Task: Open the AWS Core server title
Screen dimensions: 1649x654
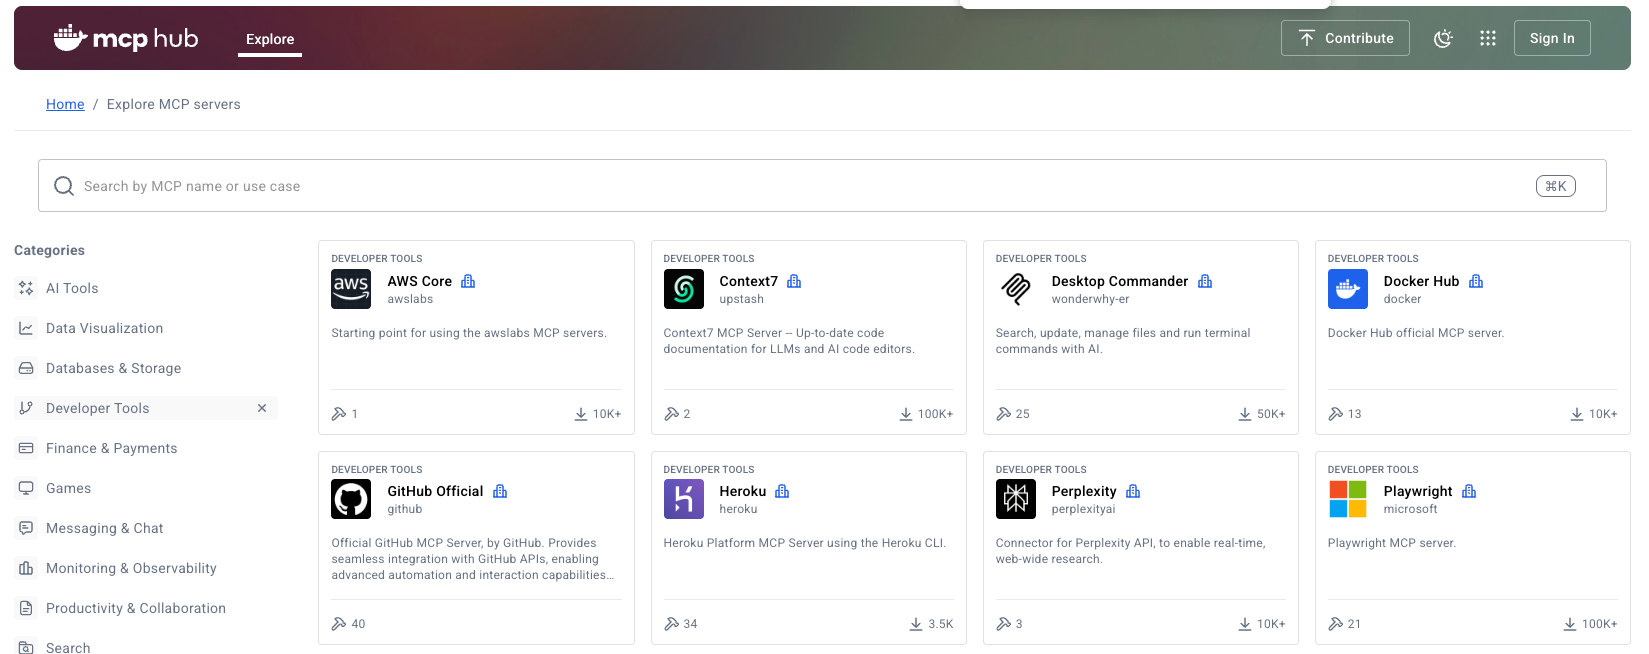Action: (x=420, y=281)
